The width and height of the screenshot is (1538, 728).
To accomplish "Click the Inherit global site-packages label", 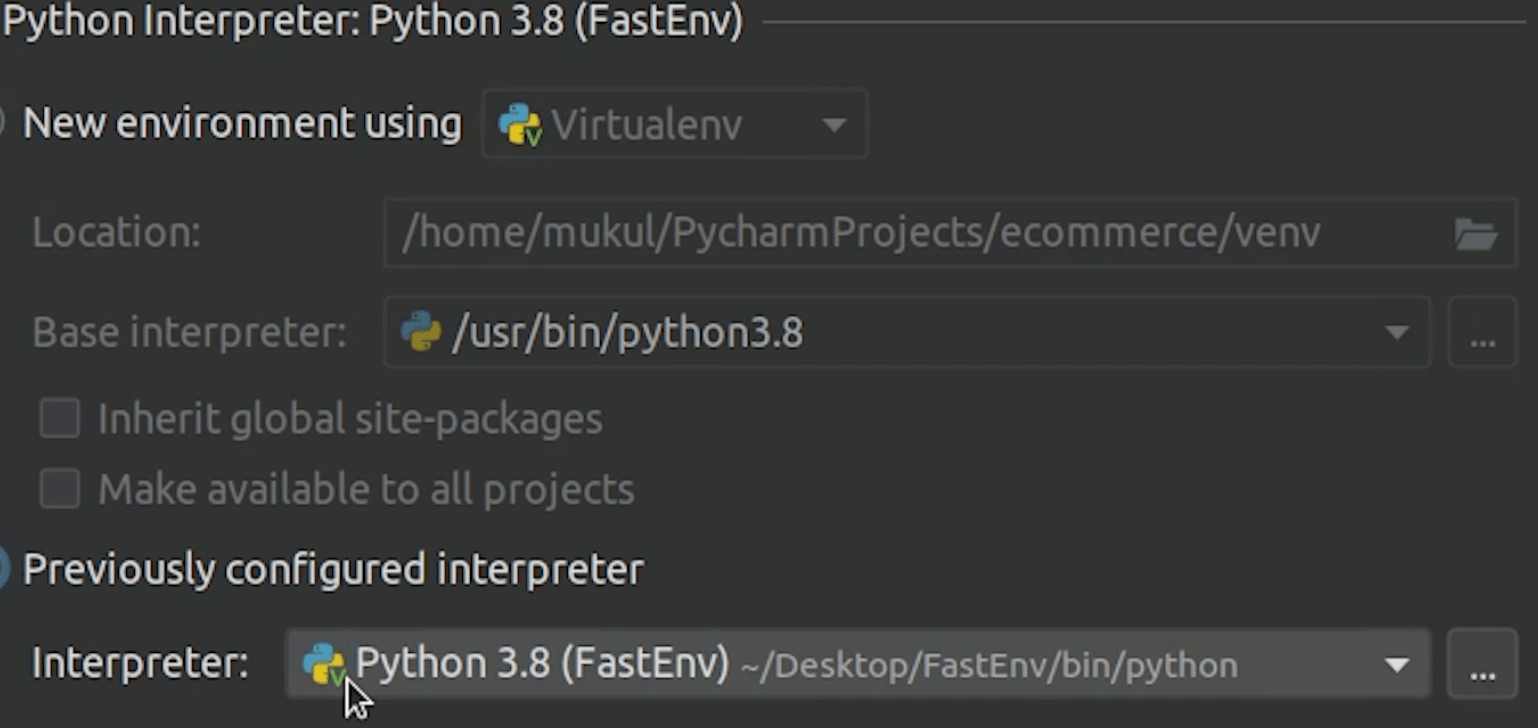I will [350, 419].
